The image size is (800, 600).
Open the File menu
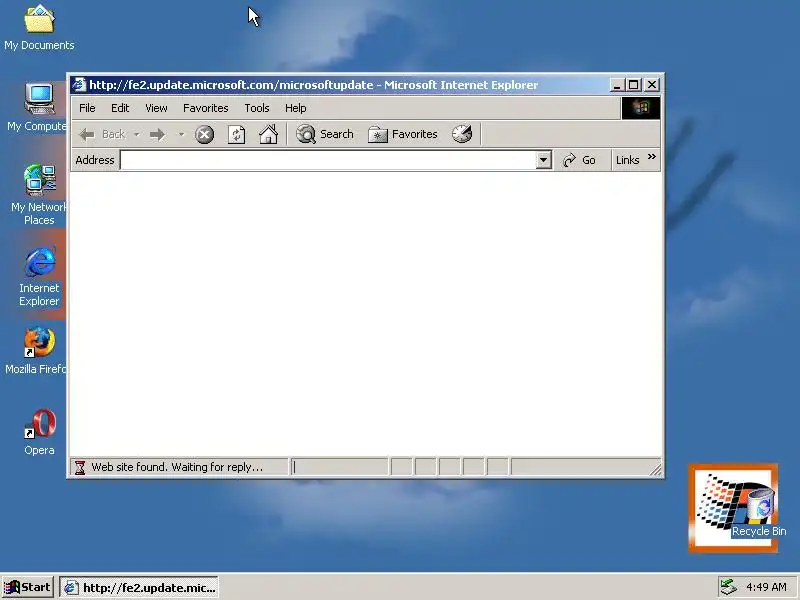pos(87,108)
